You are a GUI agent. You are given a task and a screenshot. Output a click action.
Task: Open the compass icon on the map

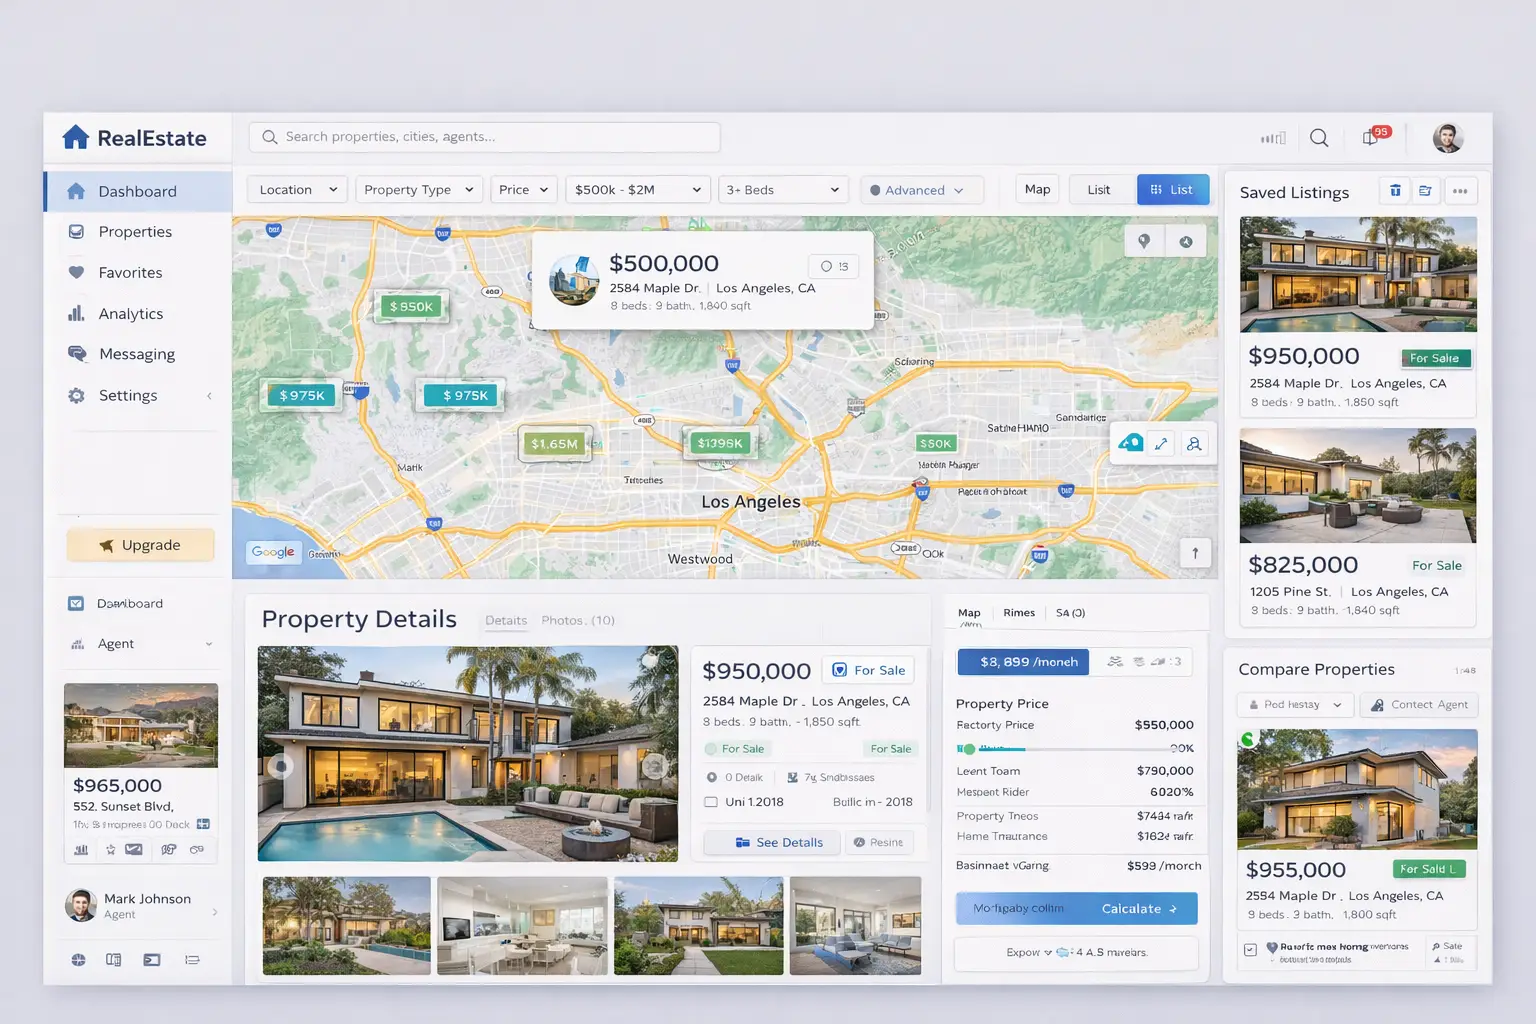(x=1186, y=240)
